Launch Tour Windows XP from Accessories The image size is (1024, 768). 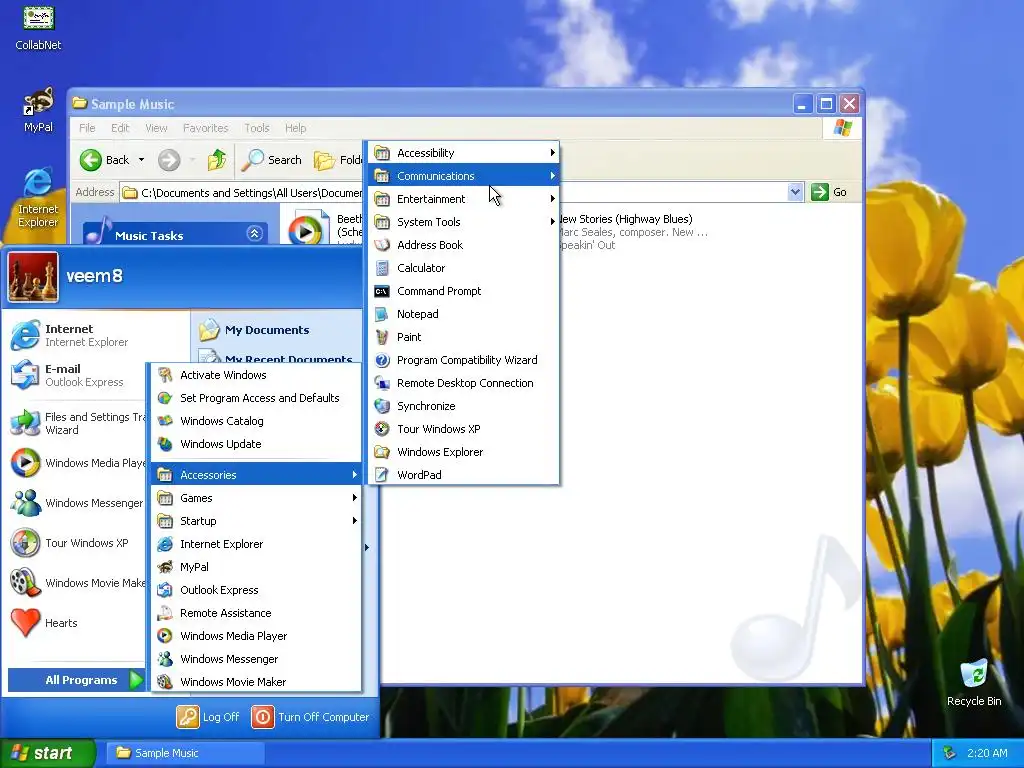point(464,429)
